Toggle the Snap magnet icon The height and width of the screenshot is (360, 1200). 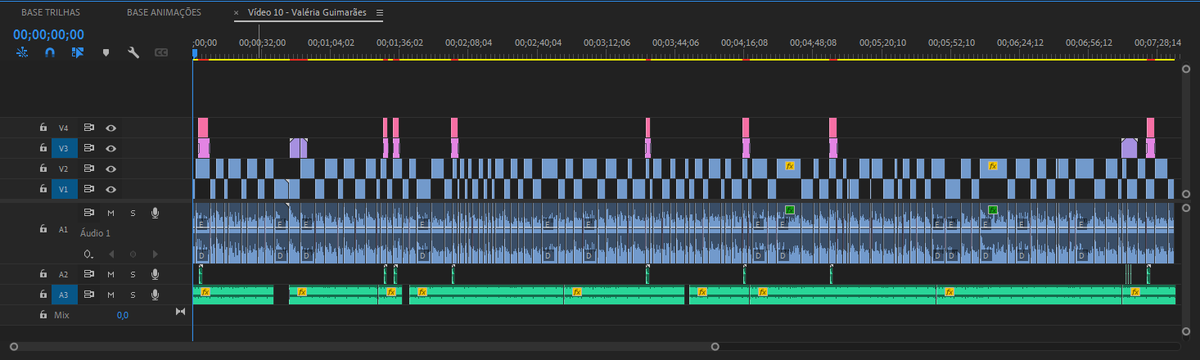point(50,52)
